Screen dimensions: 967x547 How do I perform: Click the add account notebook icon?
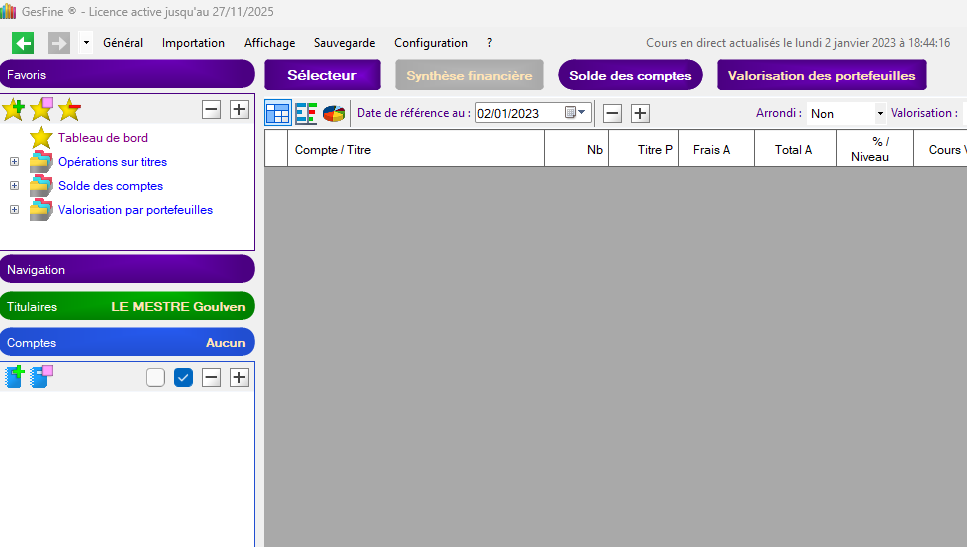coord(15,377)
